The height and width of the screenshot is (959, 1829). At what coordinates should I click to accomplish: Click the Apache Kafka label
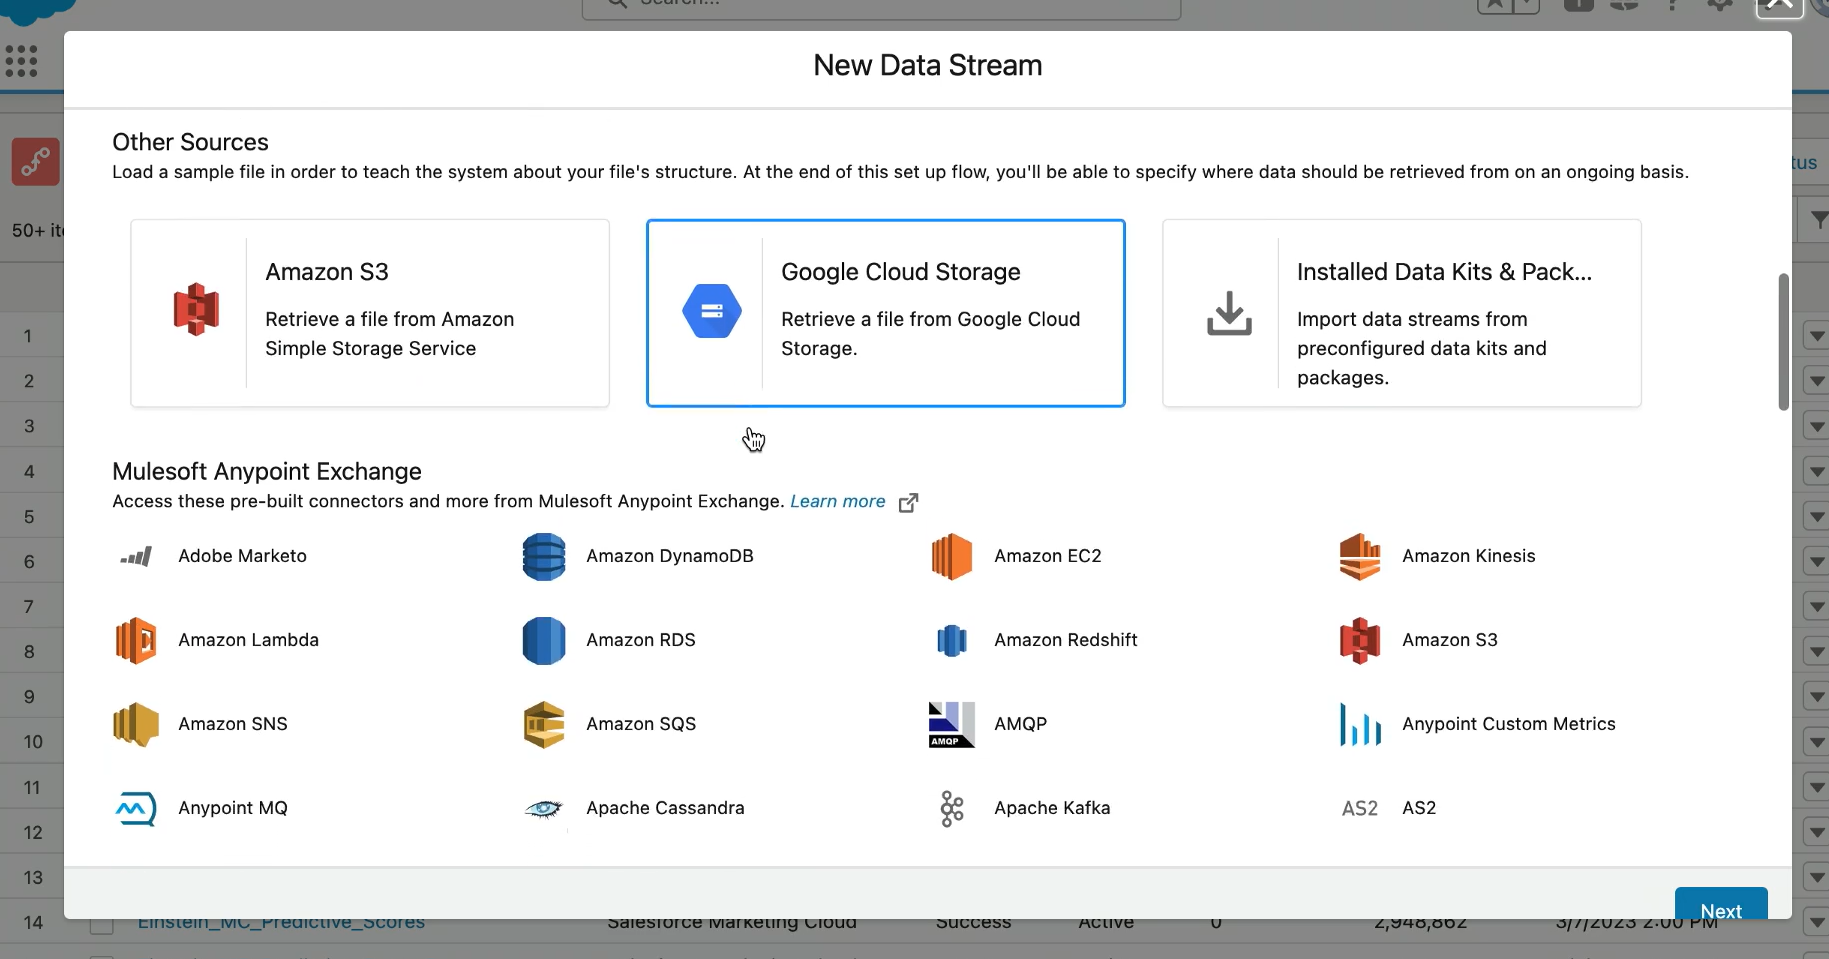coord(1052,808)
